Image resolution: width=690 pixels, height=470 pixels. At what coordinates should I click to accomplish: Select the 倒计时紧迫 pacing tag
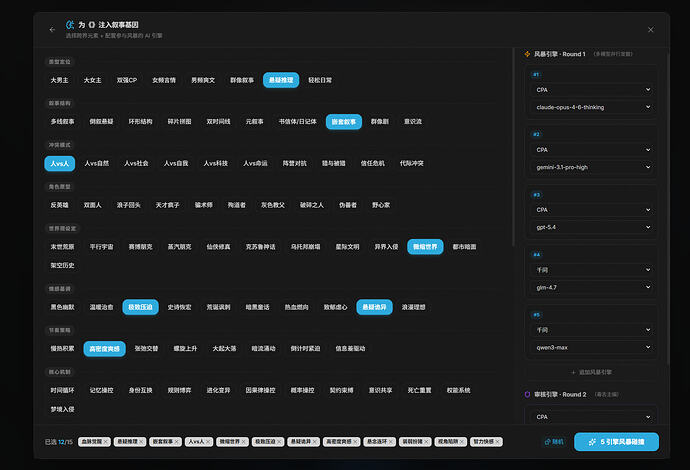point(305,349)
